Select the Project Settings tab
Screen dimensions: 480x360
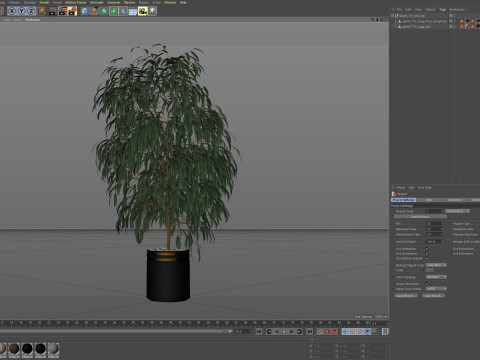coord(403,200)
